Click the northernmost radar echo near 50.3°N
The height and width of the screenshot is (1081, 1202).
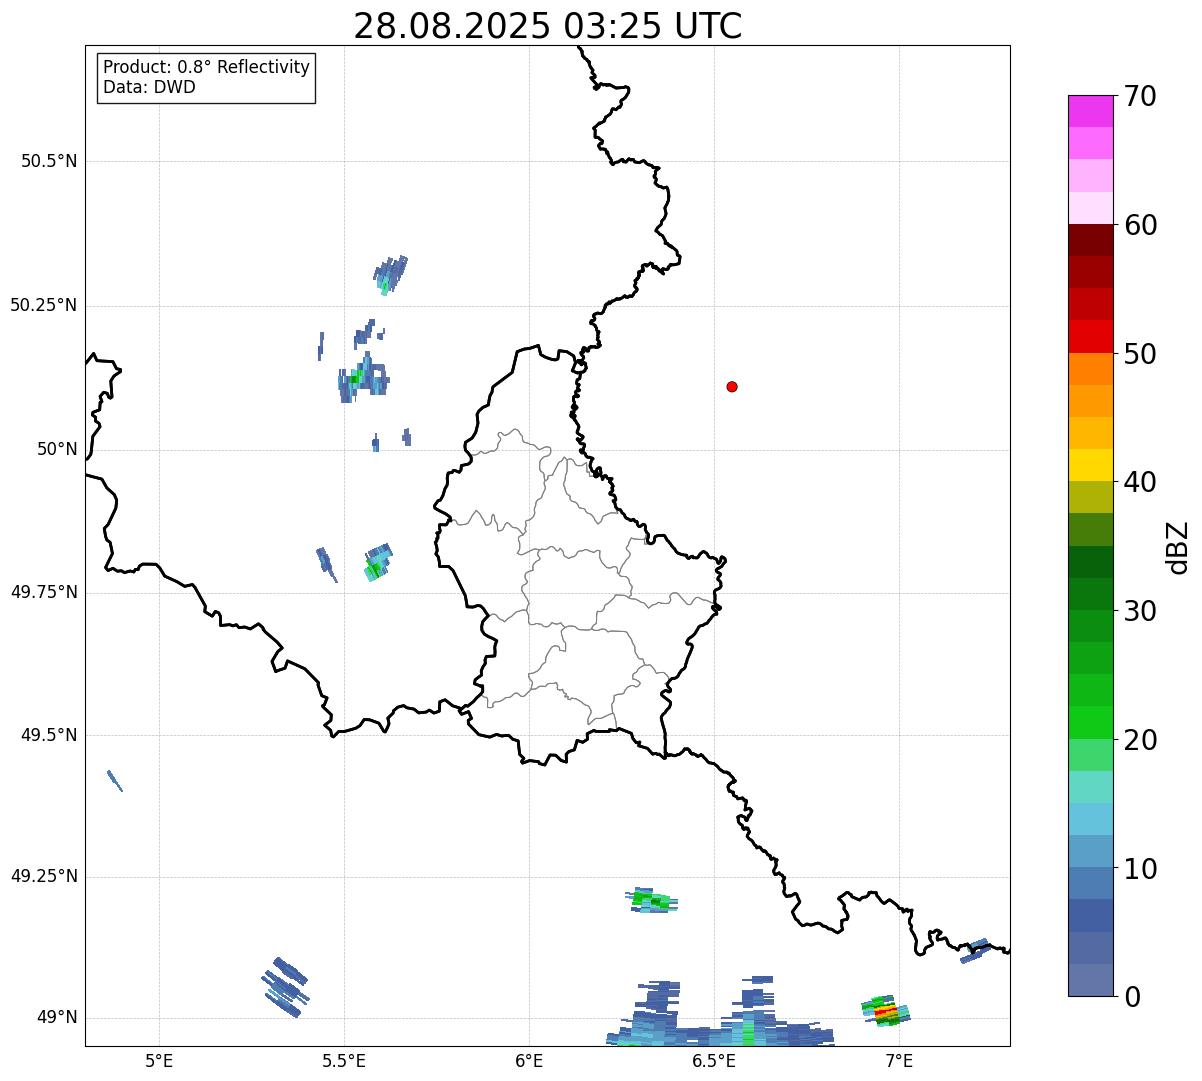[x=390, y=272]
